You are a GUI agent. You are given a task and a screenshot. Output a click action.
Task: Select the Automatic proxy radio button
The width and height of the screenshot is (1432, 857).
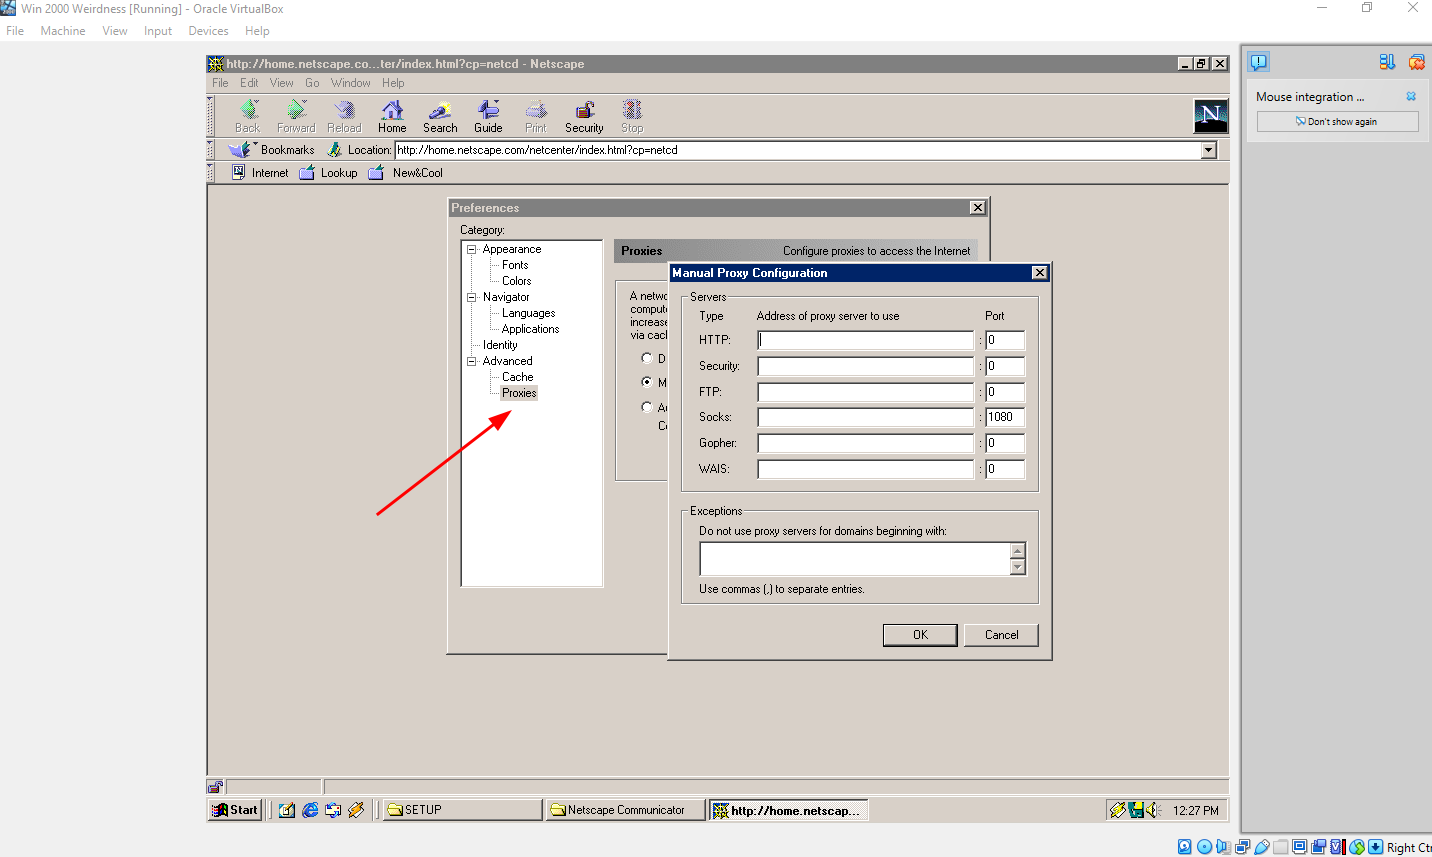click(x=647, y=407)
